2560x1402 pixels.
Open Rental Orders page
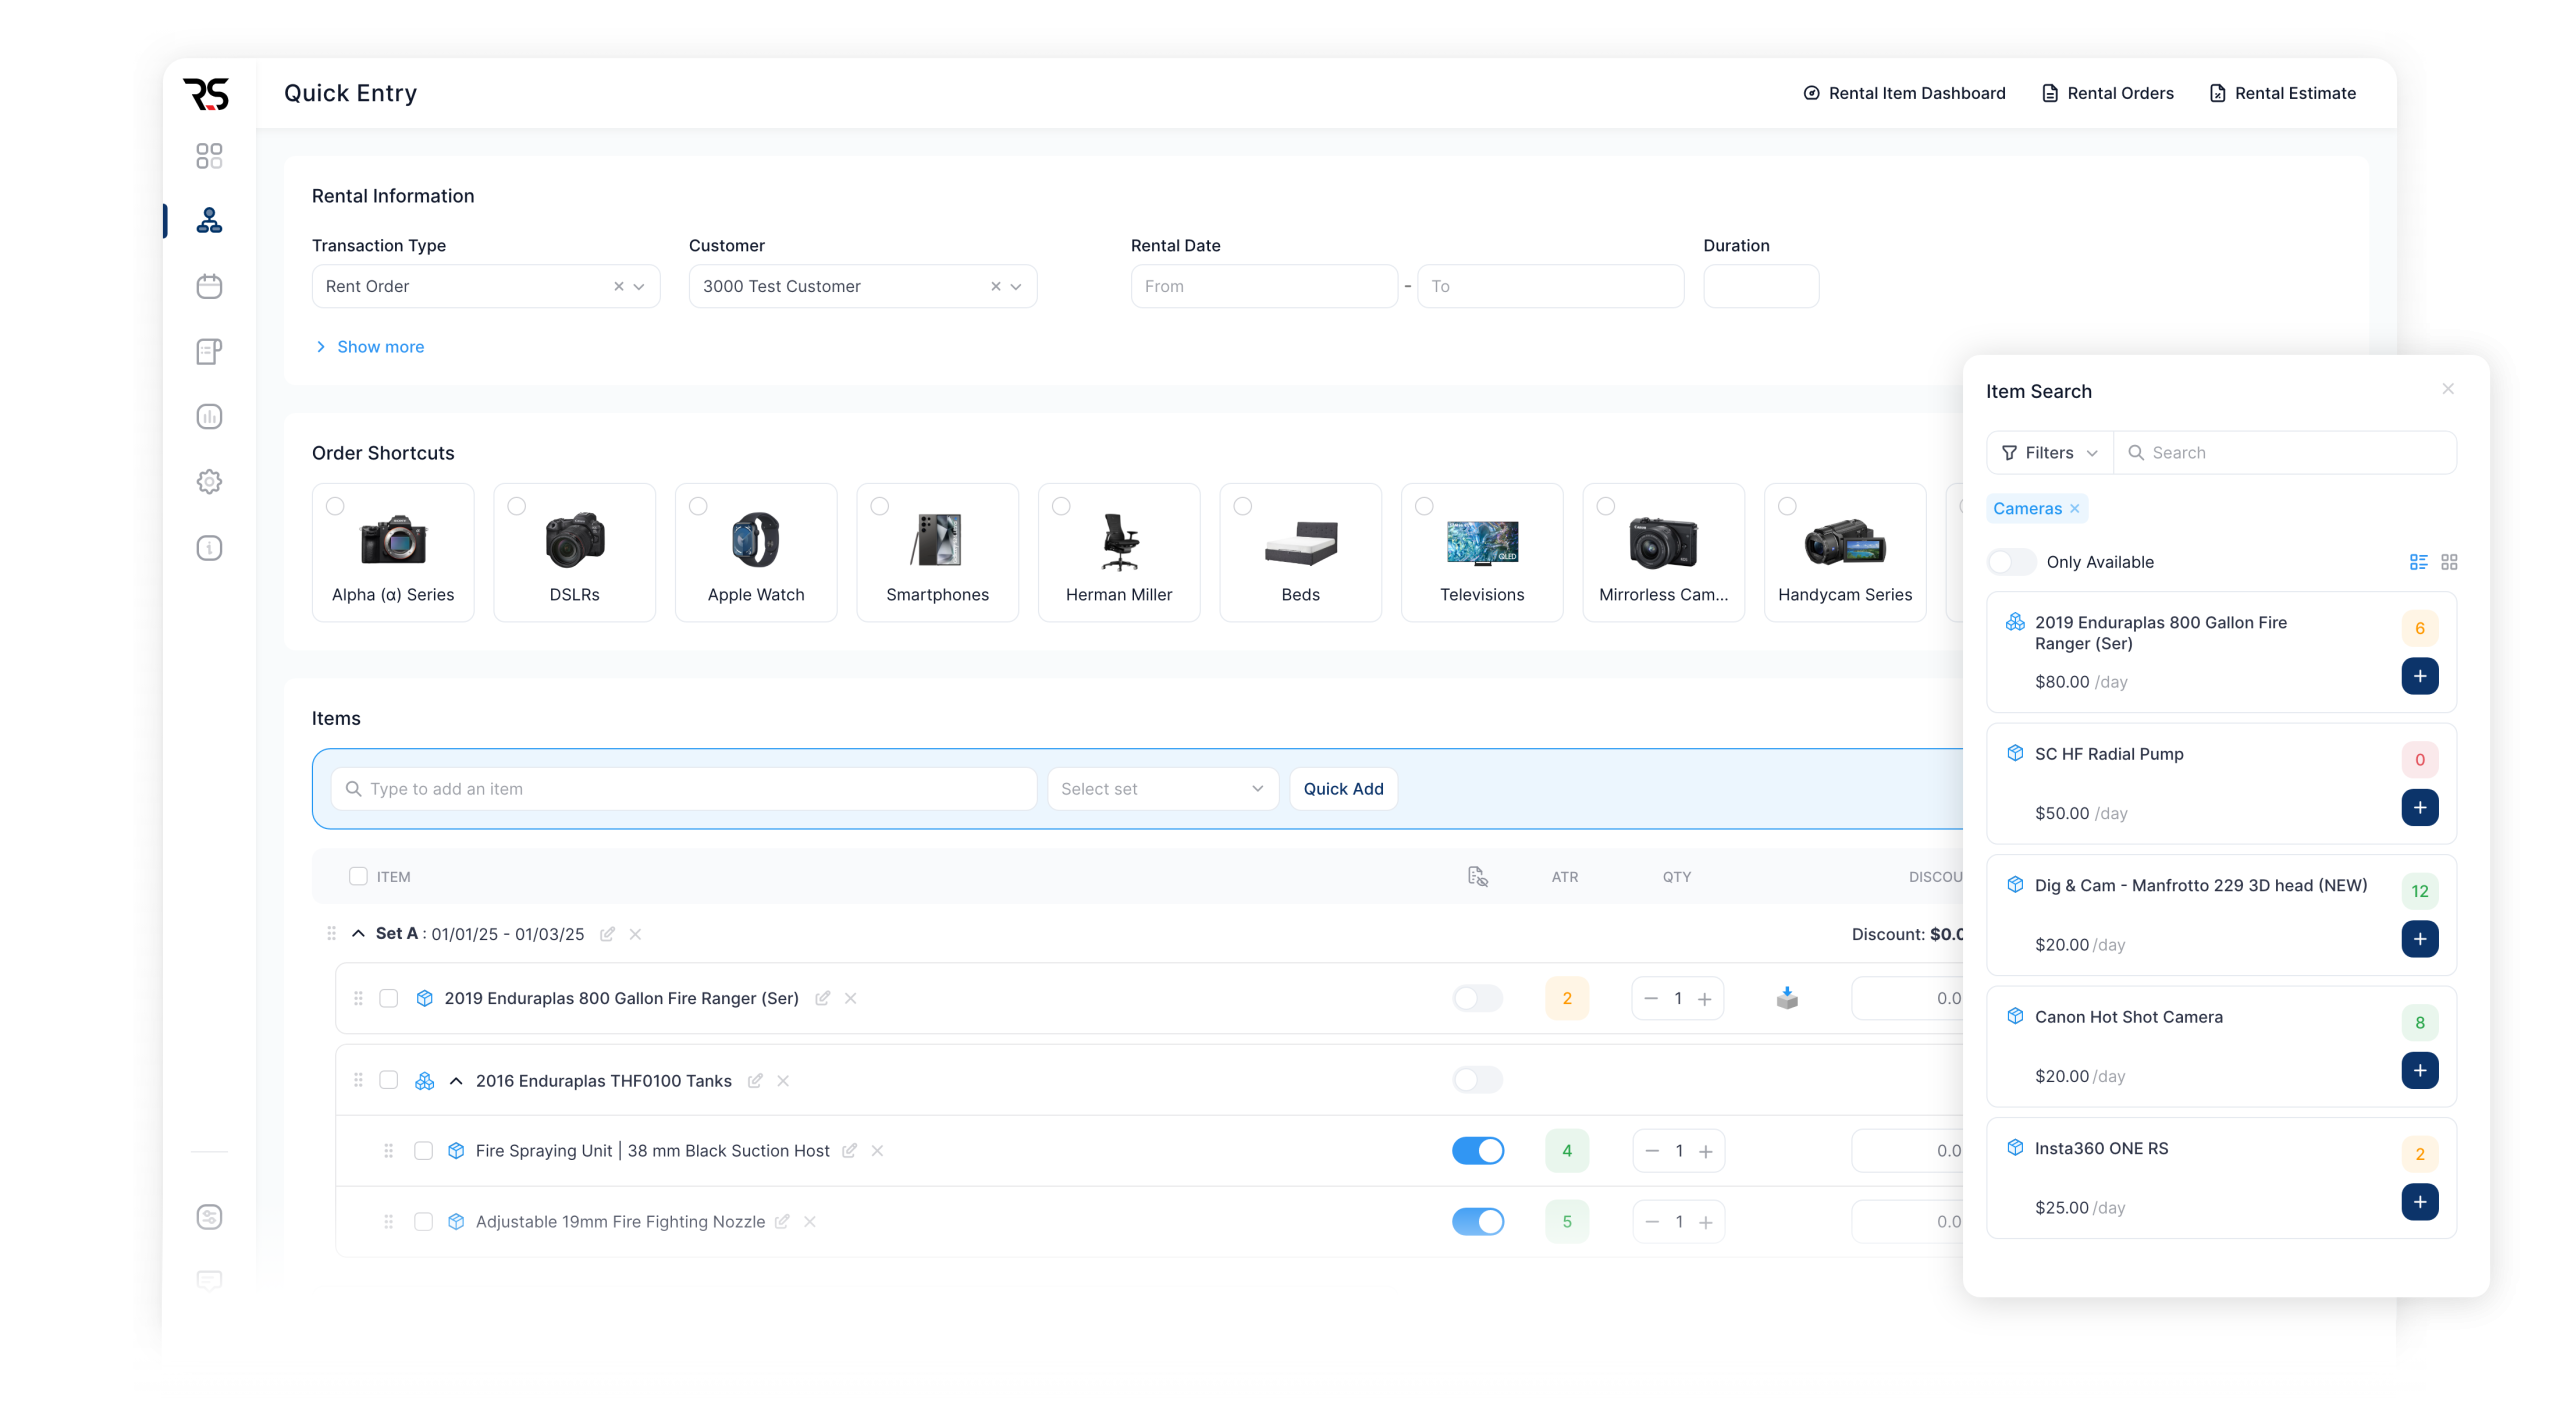pos(2107,93)
